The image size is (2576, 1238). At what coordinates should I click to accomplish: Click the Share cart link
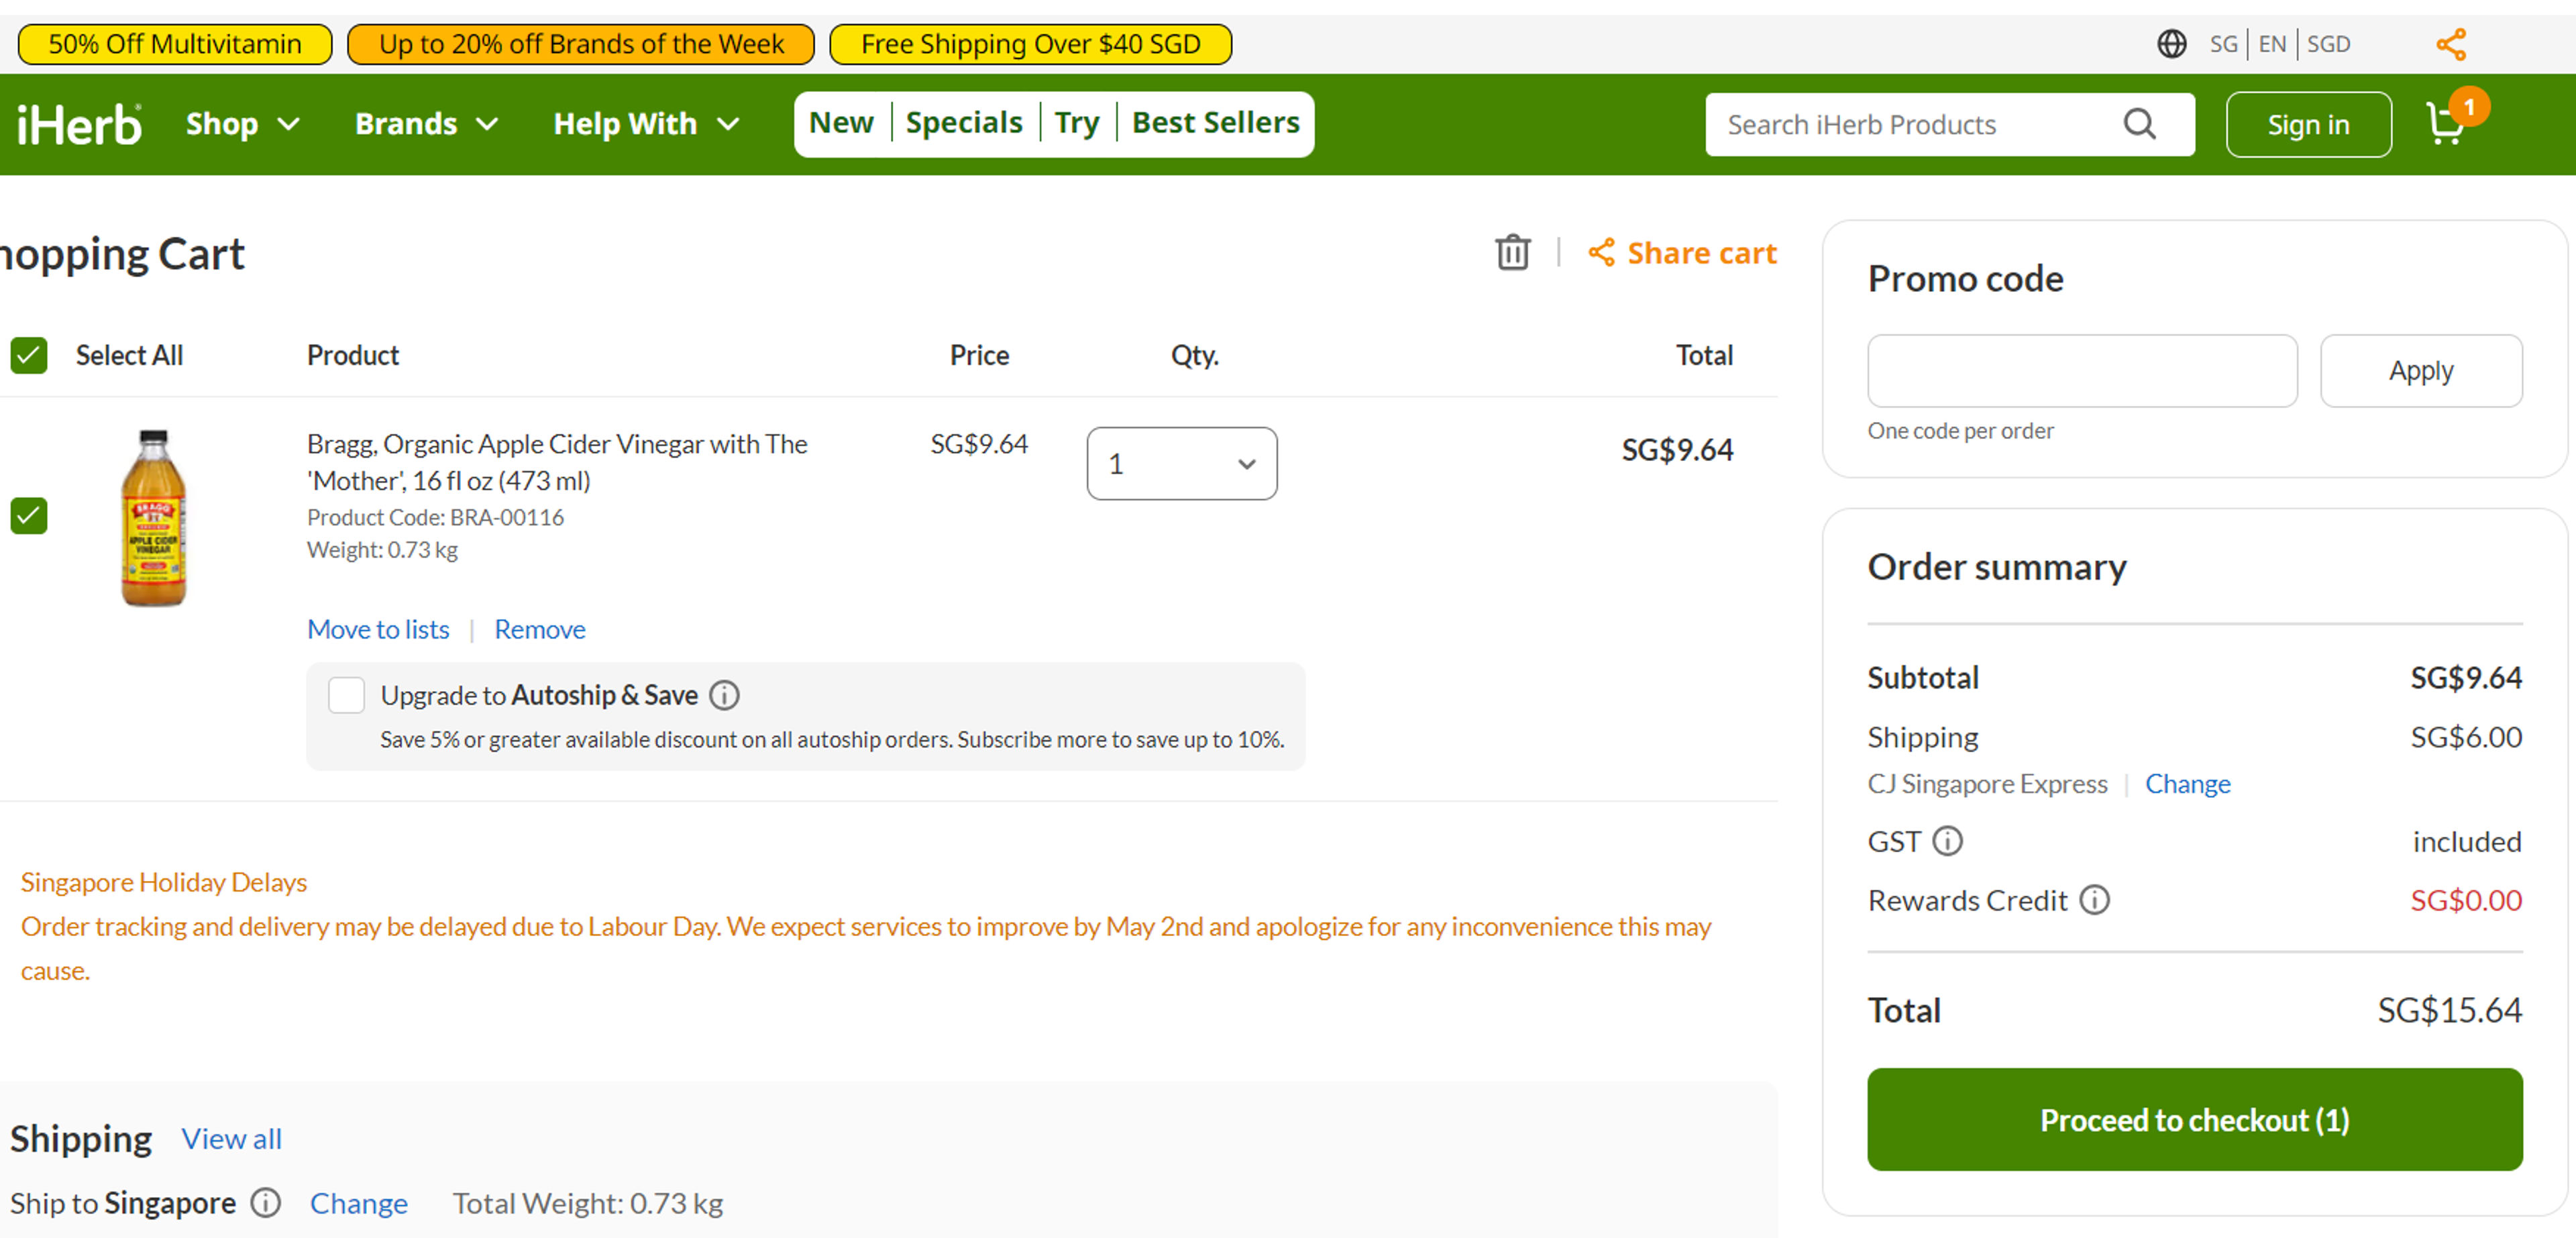tap(1682, 253)
